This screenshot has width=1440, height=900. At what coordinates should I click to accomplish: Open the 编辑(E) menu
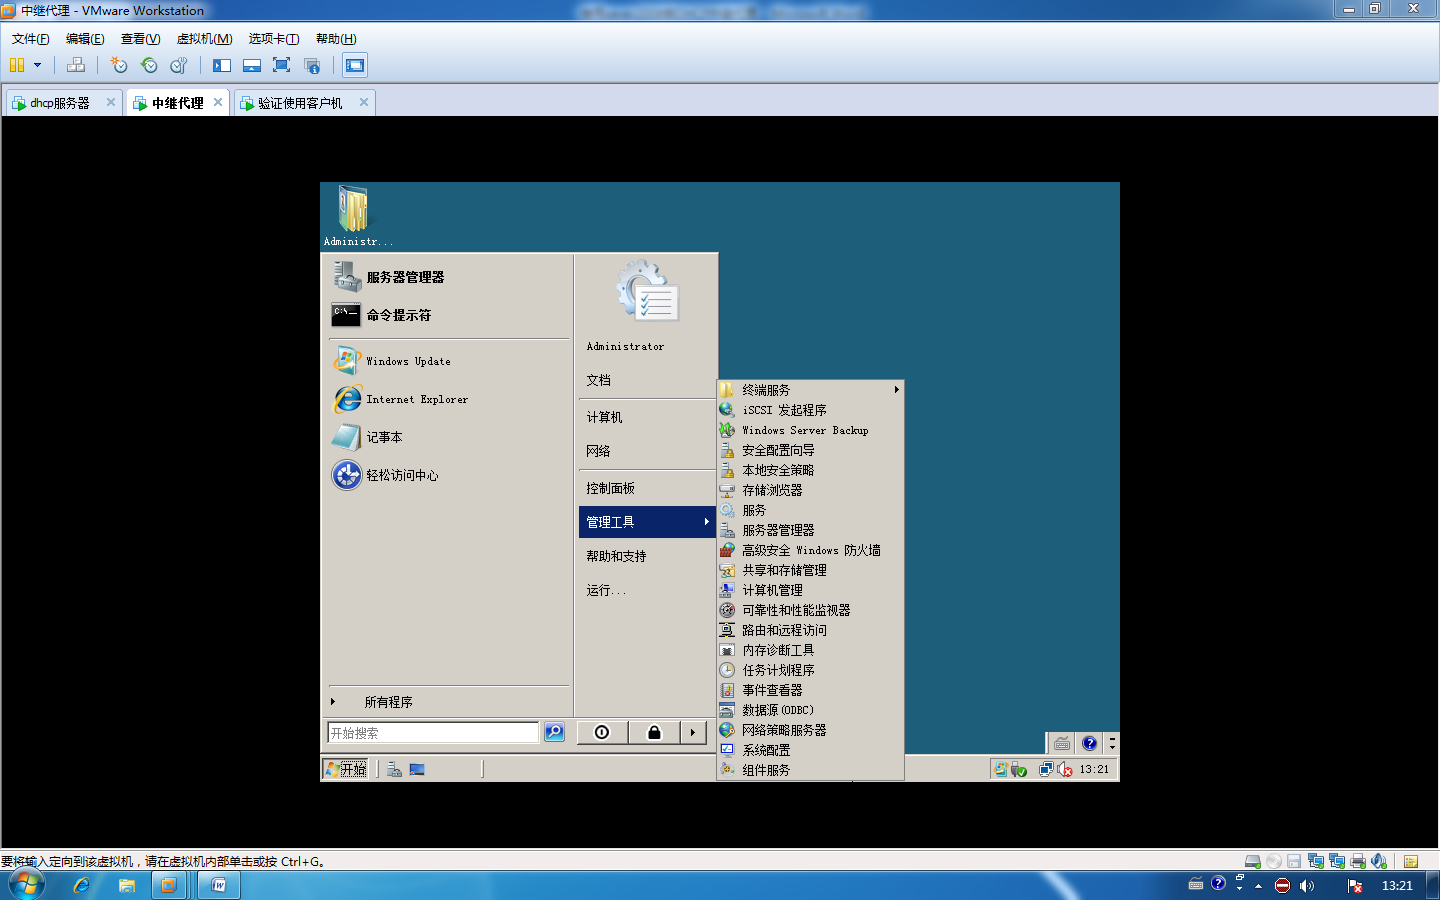click(x=85, y=39)
